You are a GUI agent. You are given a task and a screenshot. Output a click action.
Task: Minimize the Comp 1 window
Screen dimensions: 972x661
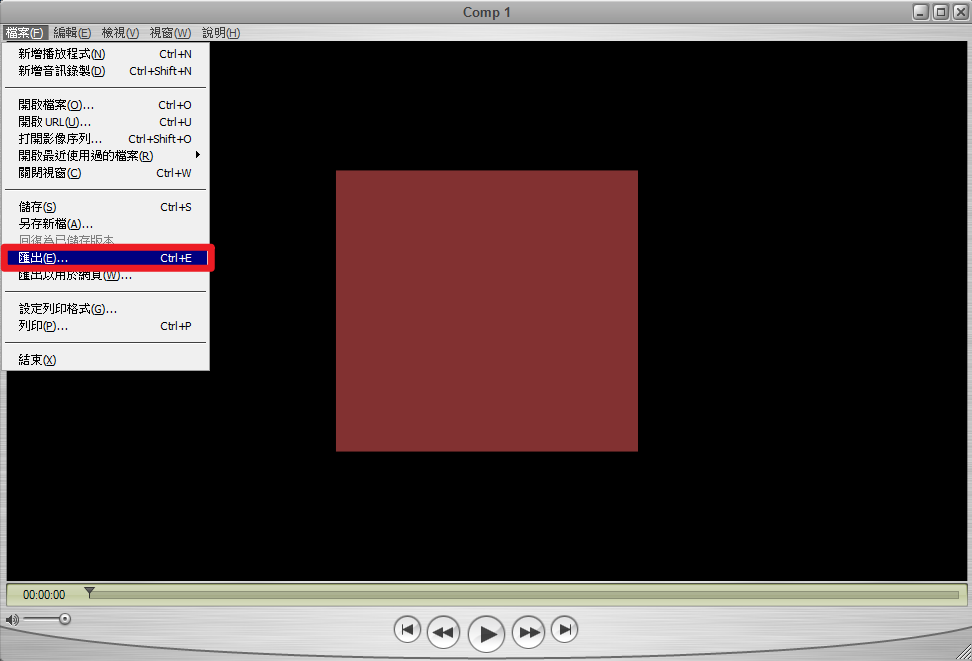(x=921, y=12)
